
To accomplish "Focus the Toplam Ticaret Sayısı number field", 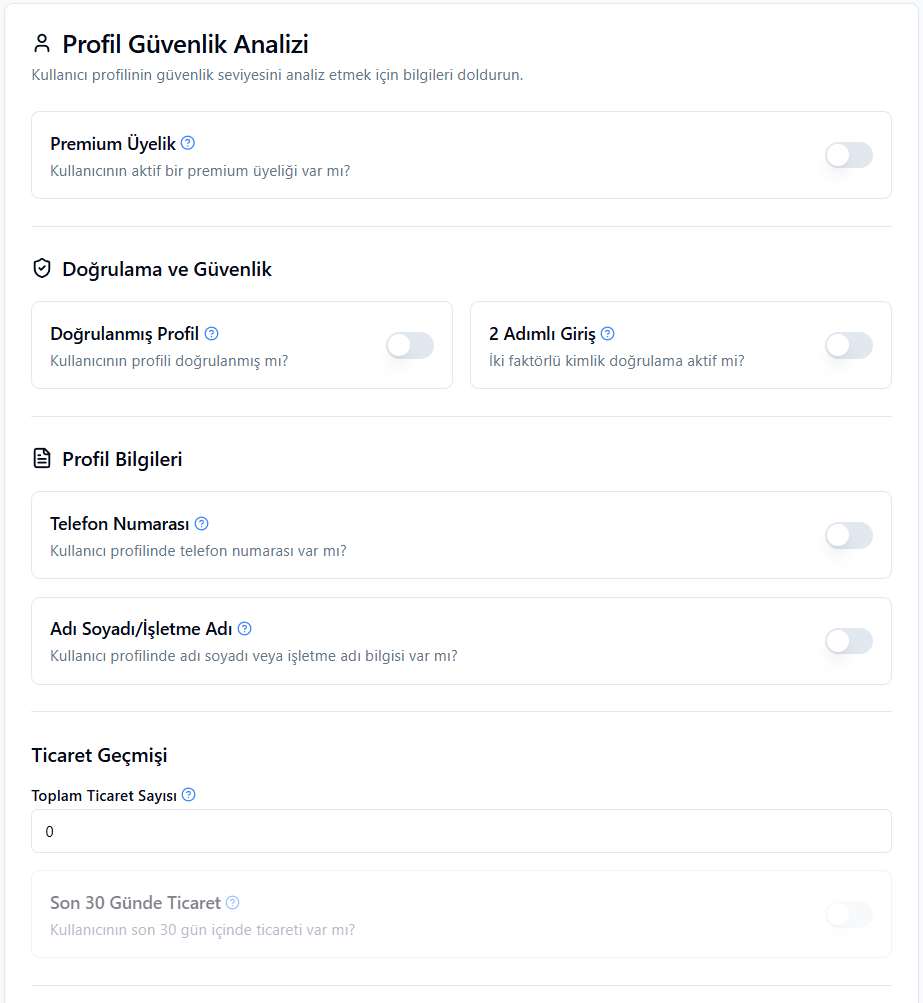I will pos(461,831).
